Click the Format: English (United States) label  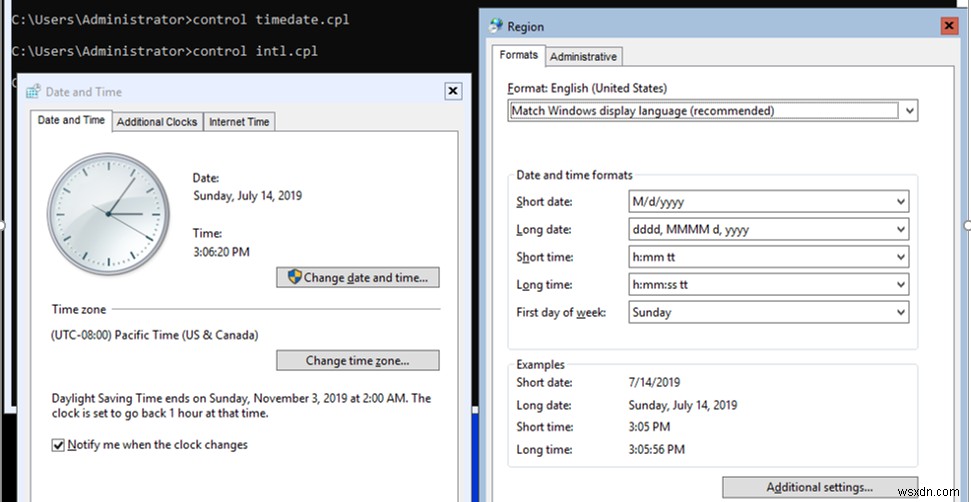point(587,89)
